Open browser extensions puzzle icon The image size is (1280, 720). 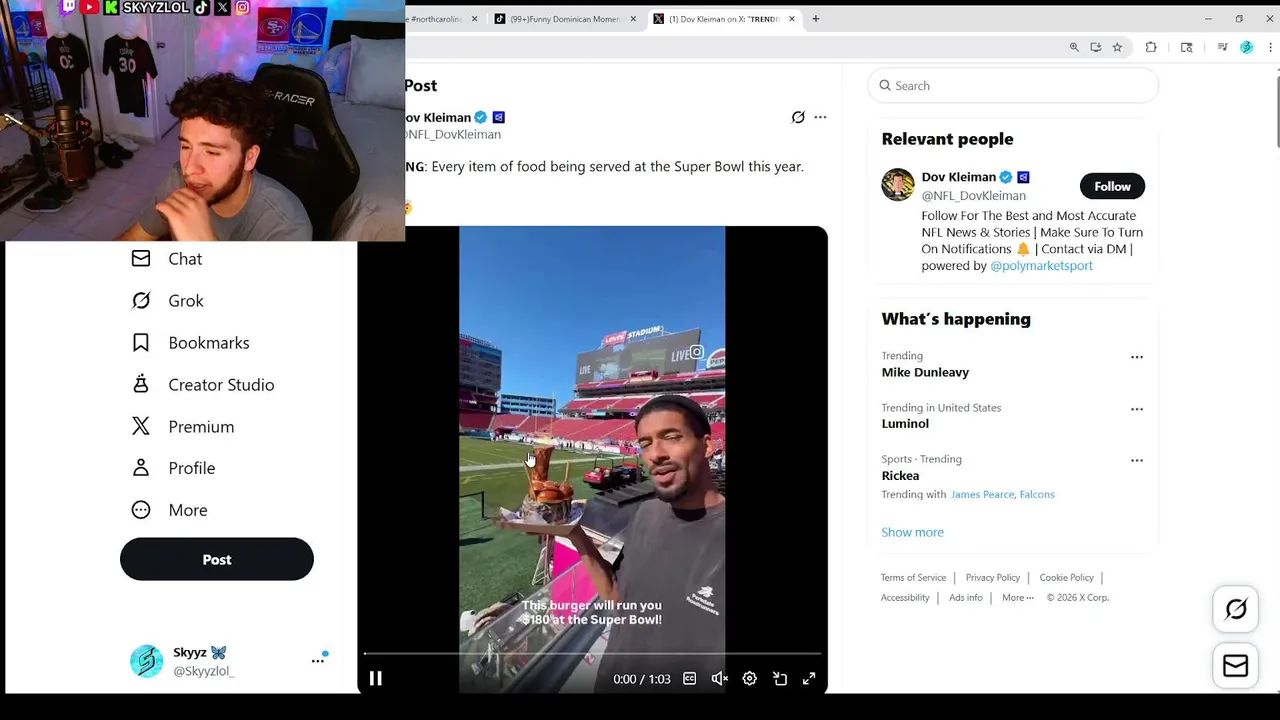(x=1151, y=47)
